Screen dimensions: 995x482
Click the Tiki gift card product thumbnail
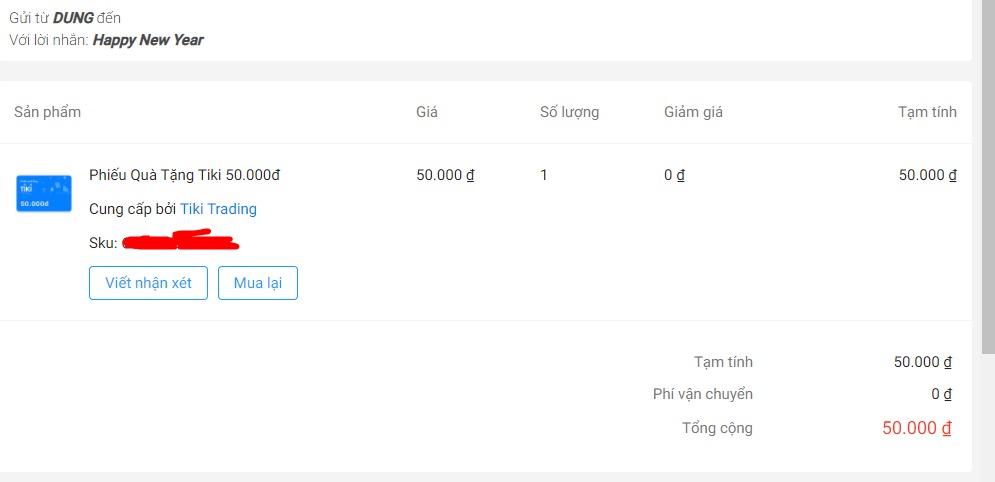[x=44, y=192]
